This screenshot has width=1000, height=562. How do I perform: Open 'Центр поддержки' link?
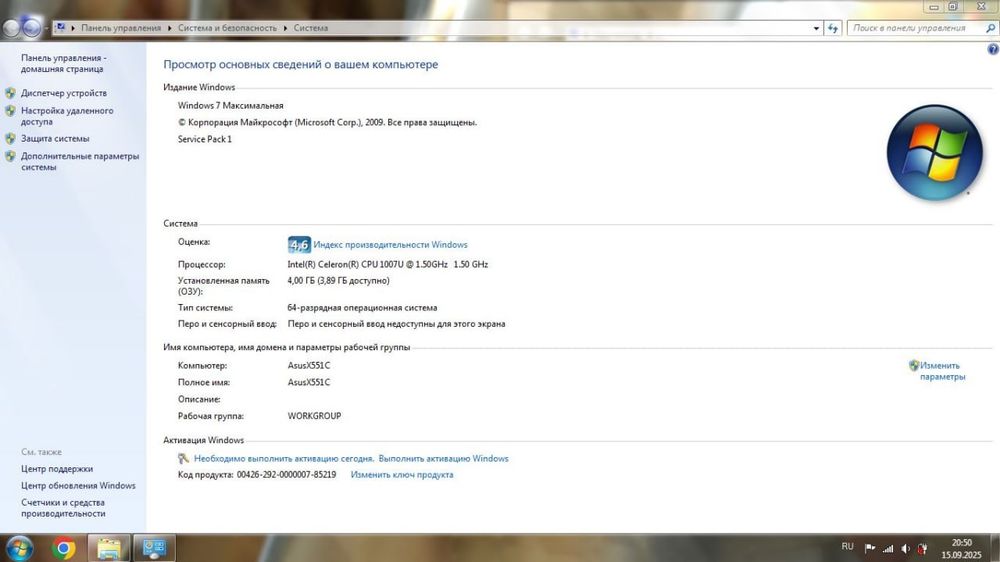pyautogui.click(x=57, y=469)
